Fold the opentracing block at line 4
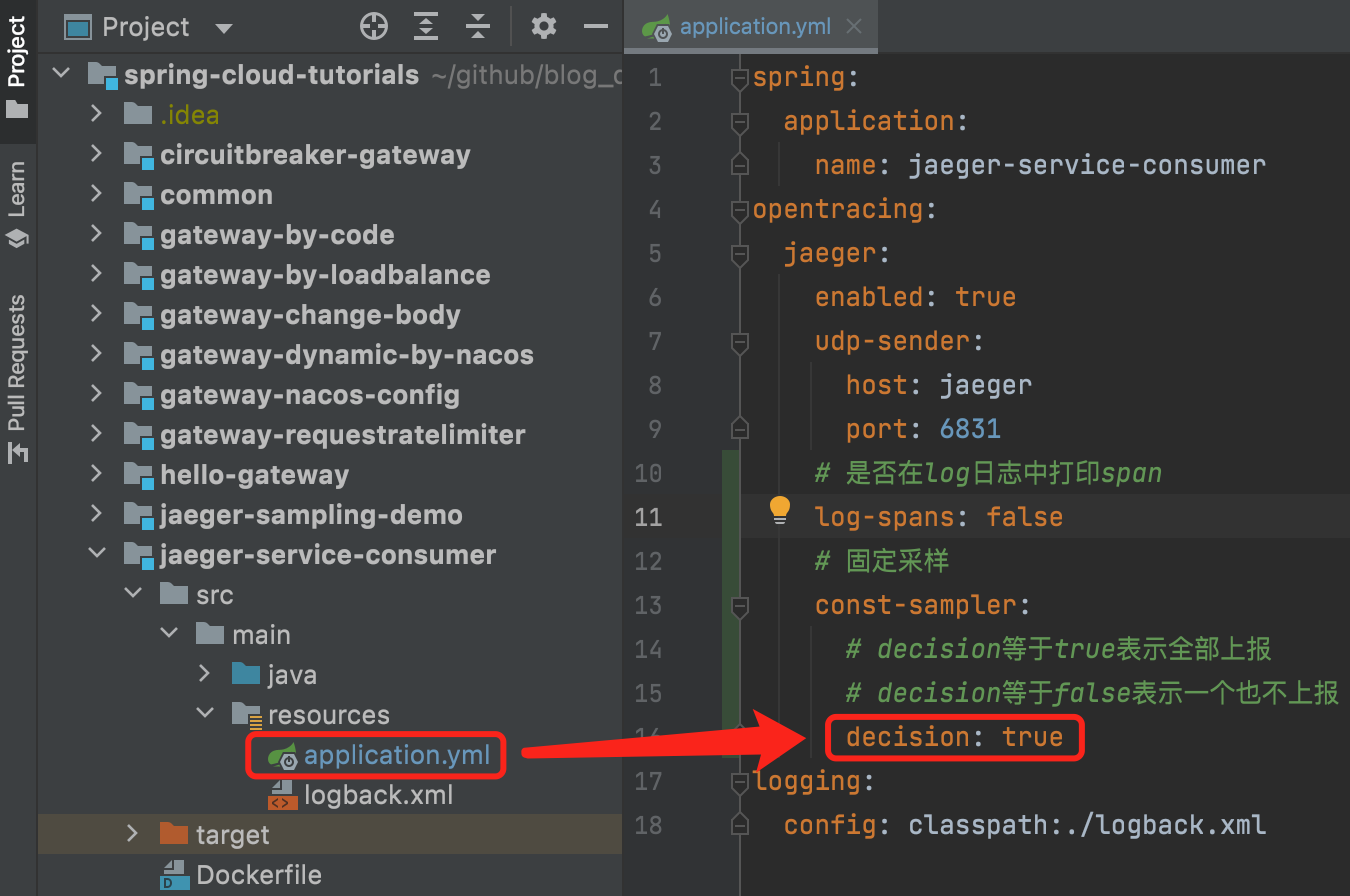 [740, 210]
